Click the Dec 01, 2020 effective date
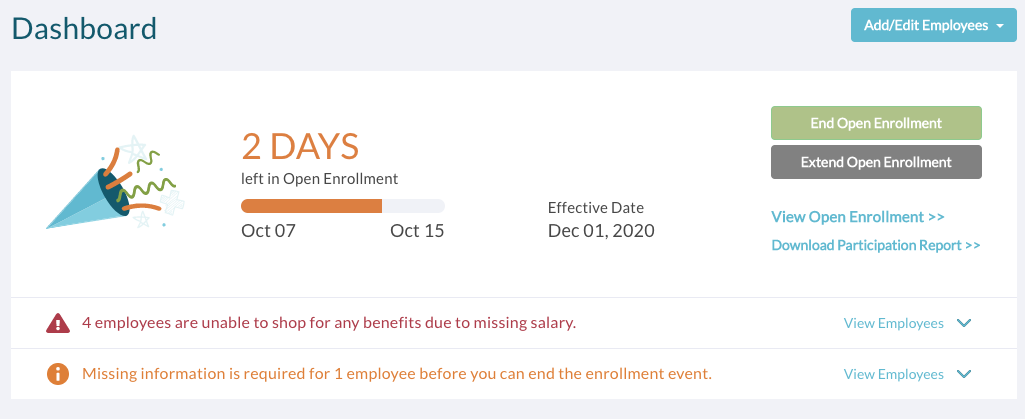1025x419 pixels. pyautogui.click(x=601, y=231)
